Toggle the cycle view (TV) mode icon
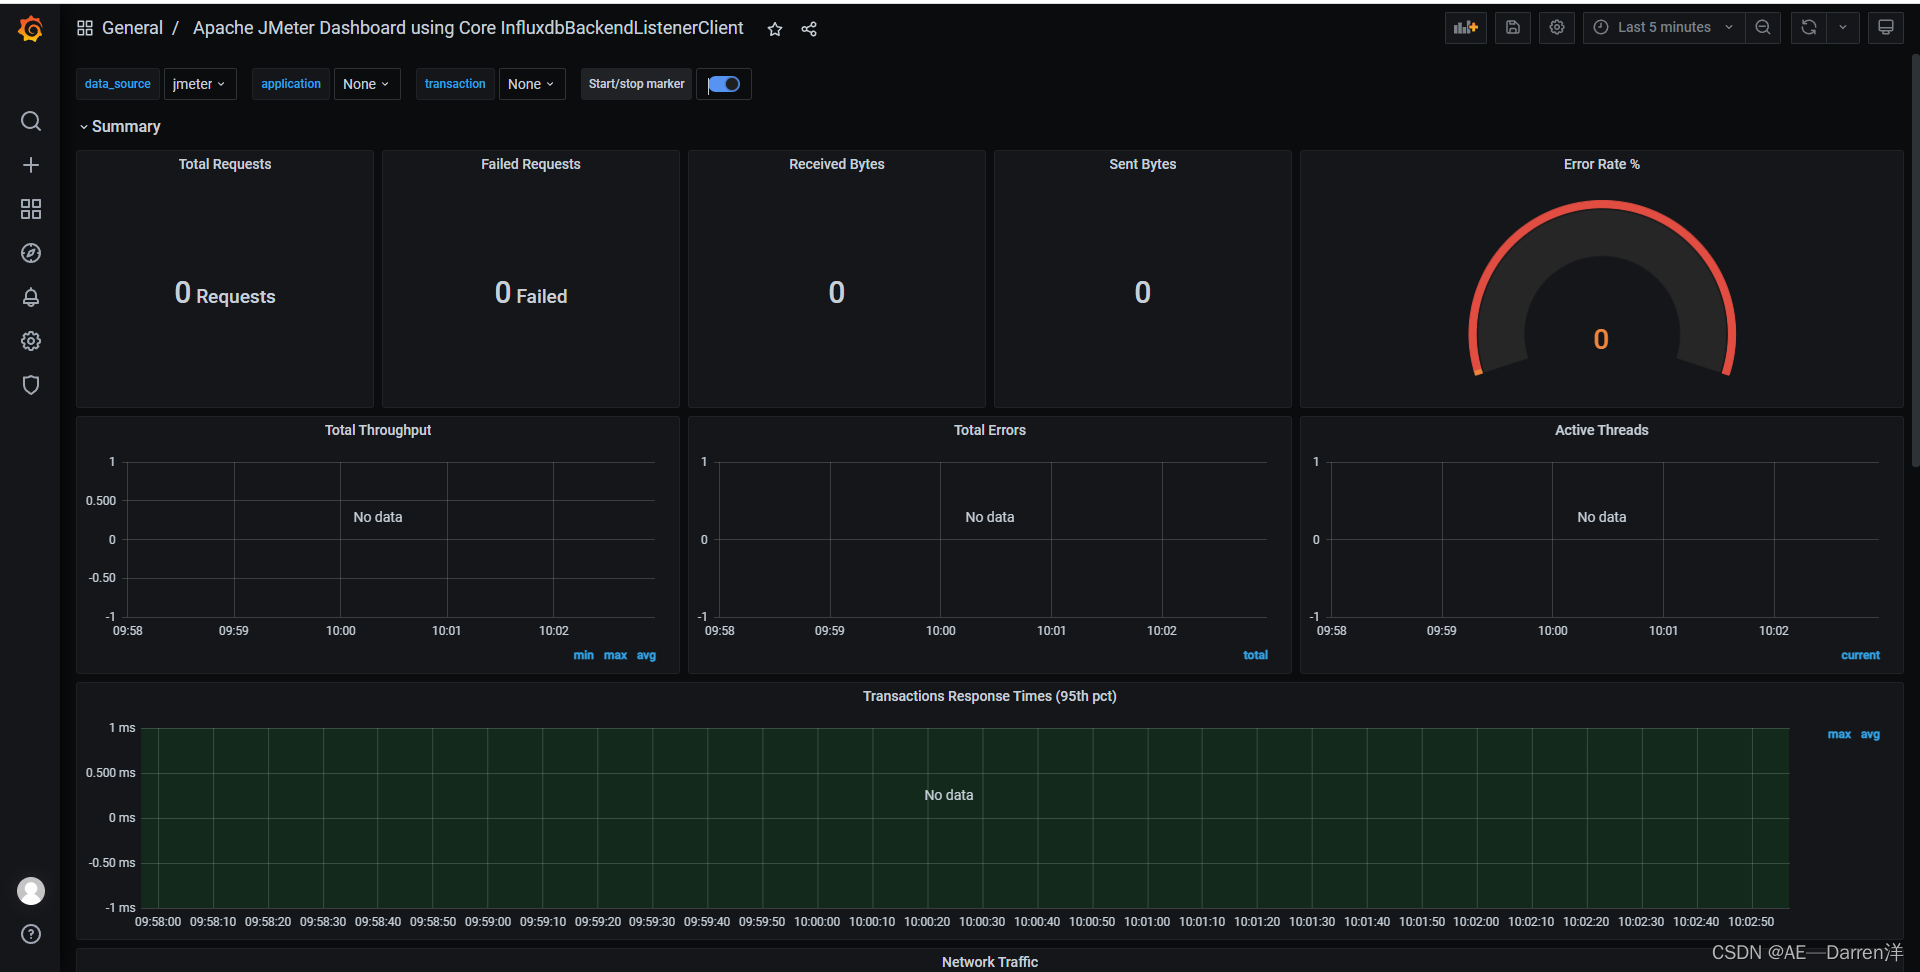This screenshot has height=972, width=1920. point(1885,27)
